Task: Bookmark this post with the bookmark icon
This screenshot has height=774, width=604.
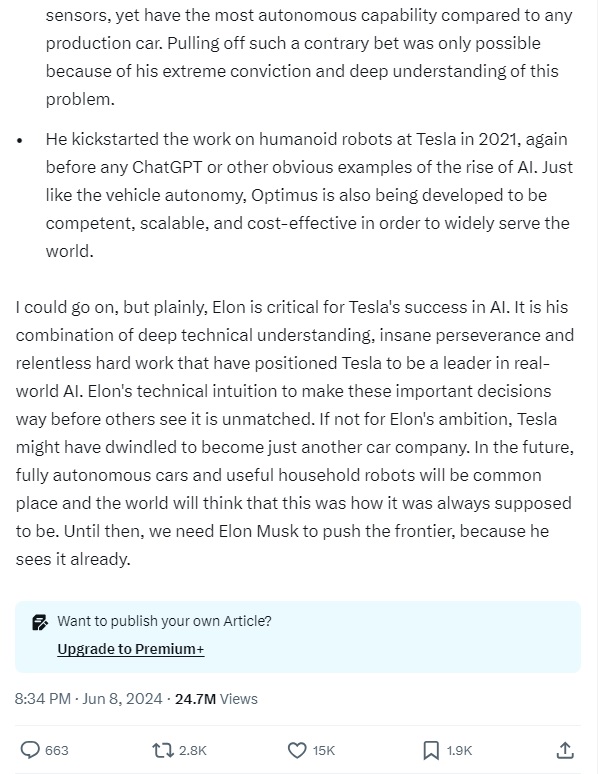Action: click(x=431, y=749)
